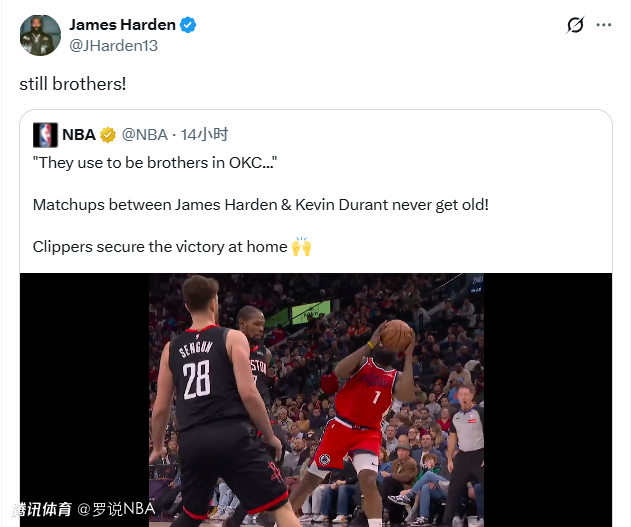
Task: Click the blue verified badge beside James Harden
Action: [x=188, y=25]
